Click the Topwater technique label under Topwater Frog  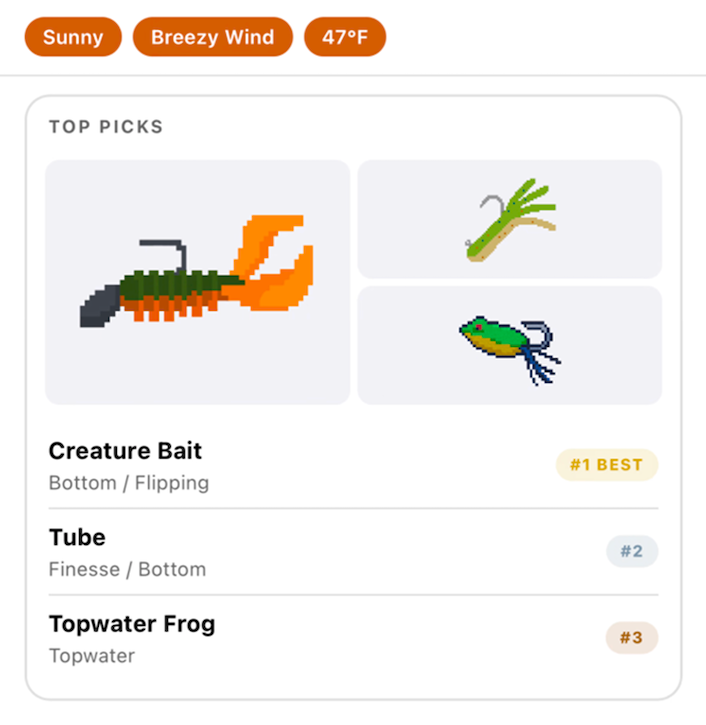92,656
